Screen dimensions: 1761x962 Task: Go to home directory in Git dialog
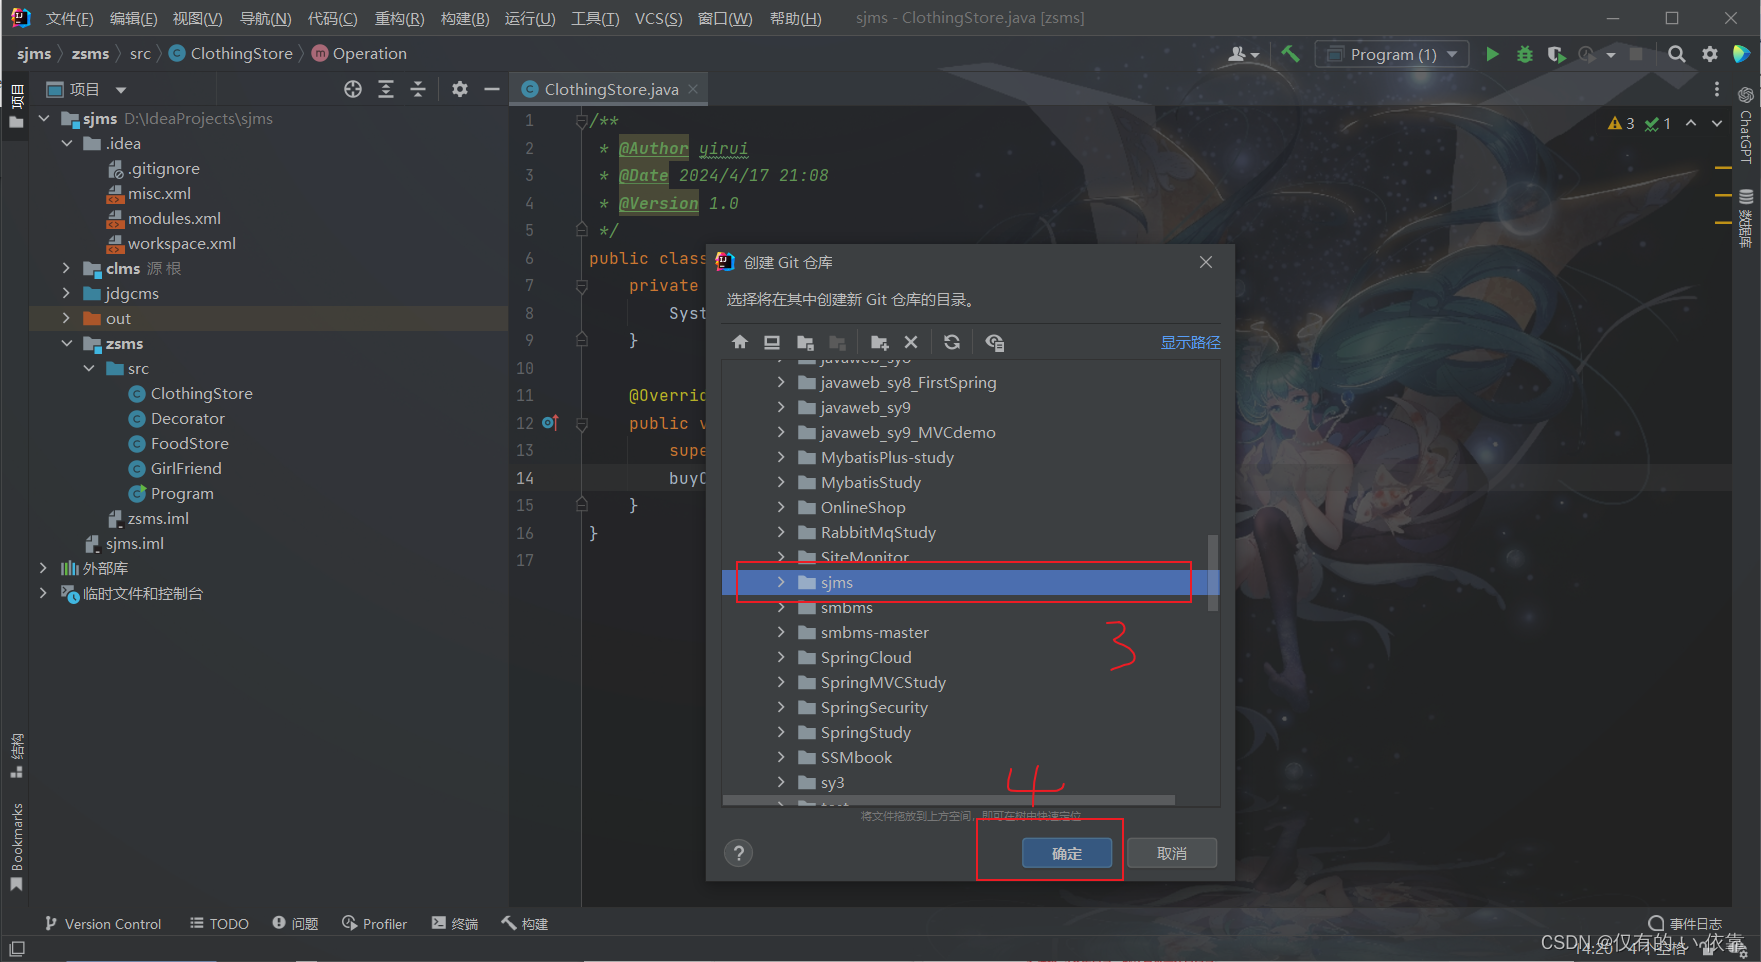point(740,342)
